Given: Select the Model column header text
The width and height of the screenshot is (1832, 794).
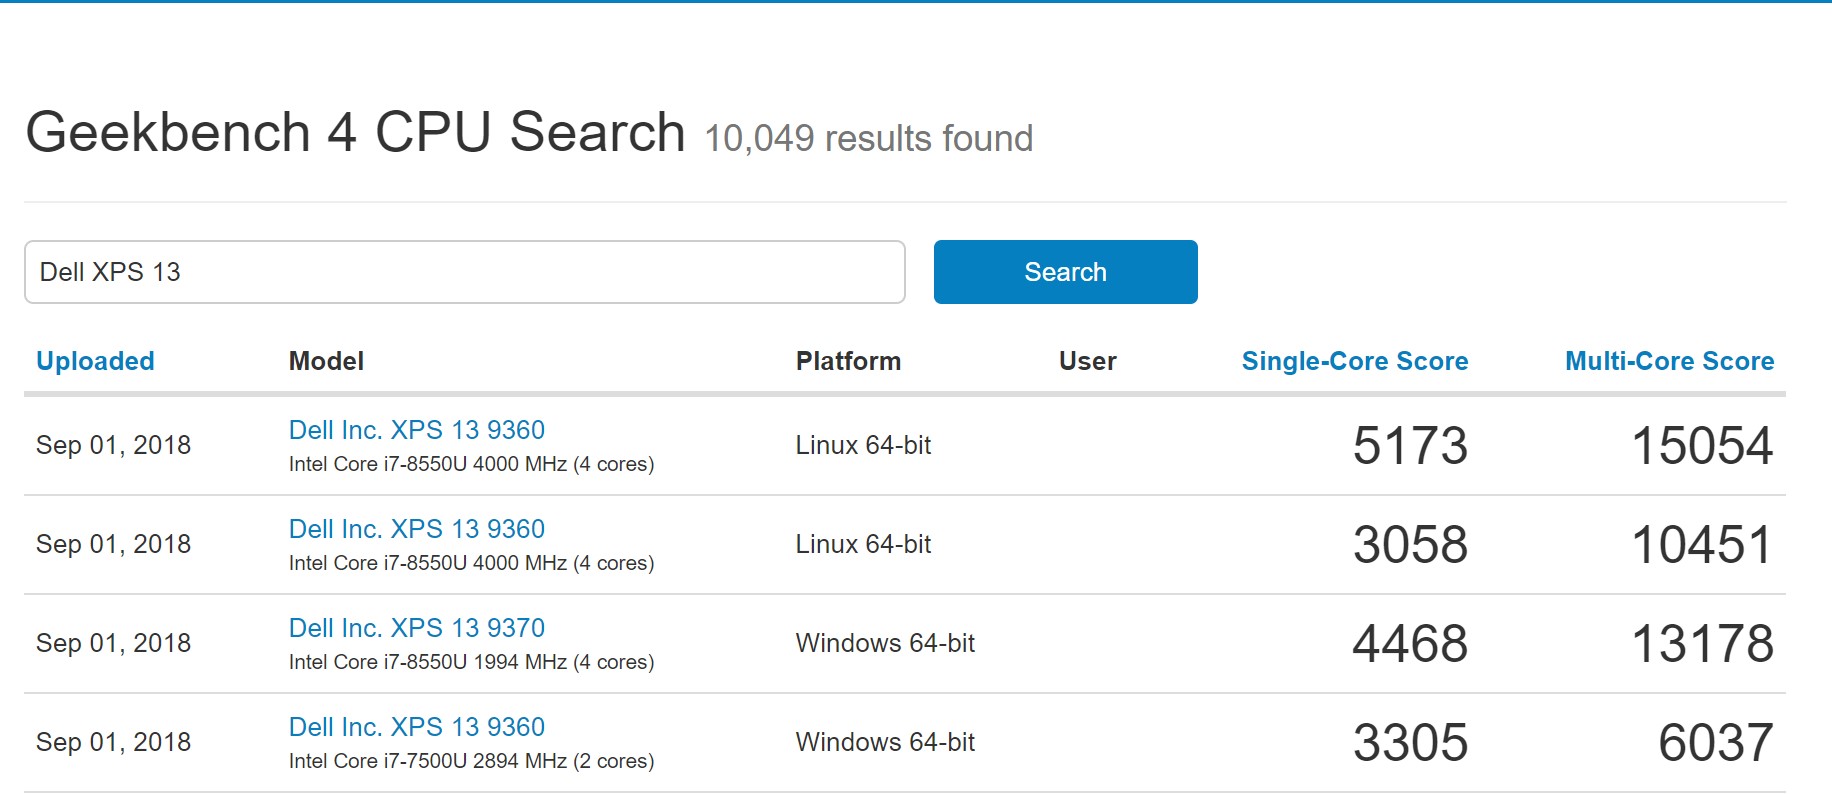Looking at the screenshot, I should coord(326,361).
